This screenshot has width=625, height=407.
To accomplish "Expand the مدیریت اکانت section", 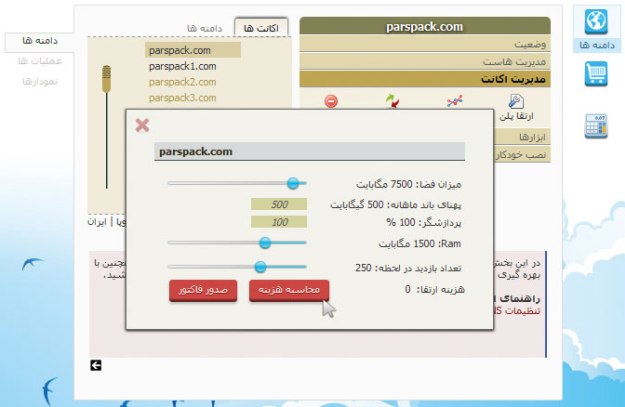I will tap(425, 79).
